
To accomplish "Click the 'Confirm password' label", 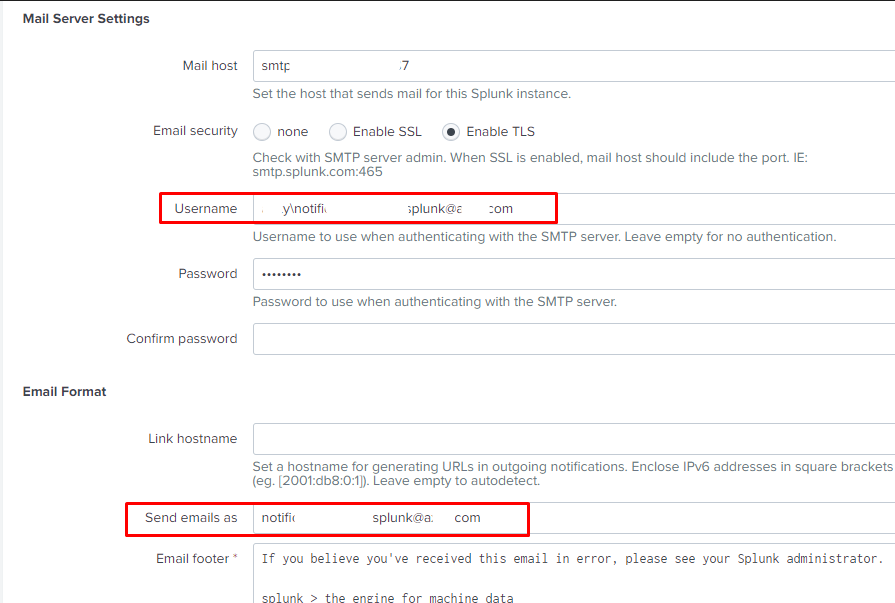I will (182, 339).
